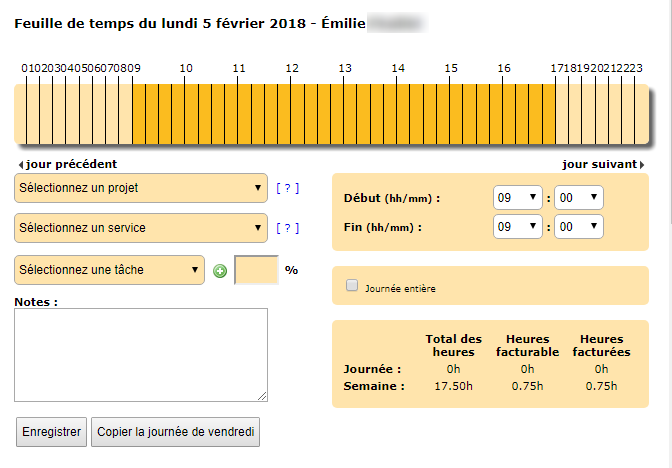The width and height of the screenshot is (672, 468).
Task: Click the percentage input field
Action: tap(256, 270)
